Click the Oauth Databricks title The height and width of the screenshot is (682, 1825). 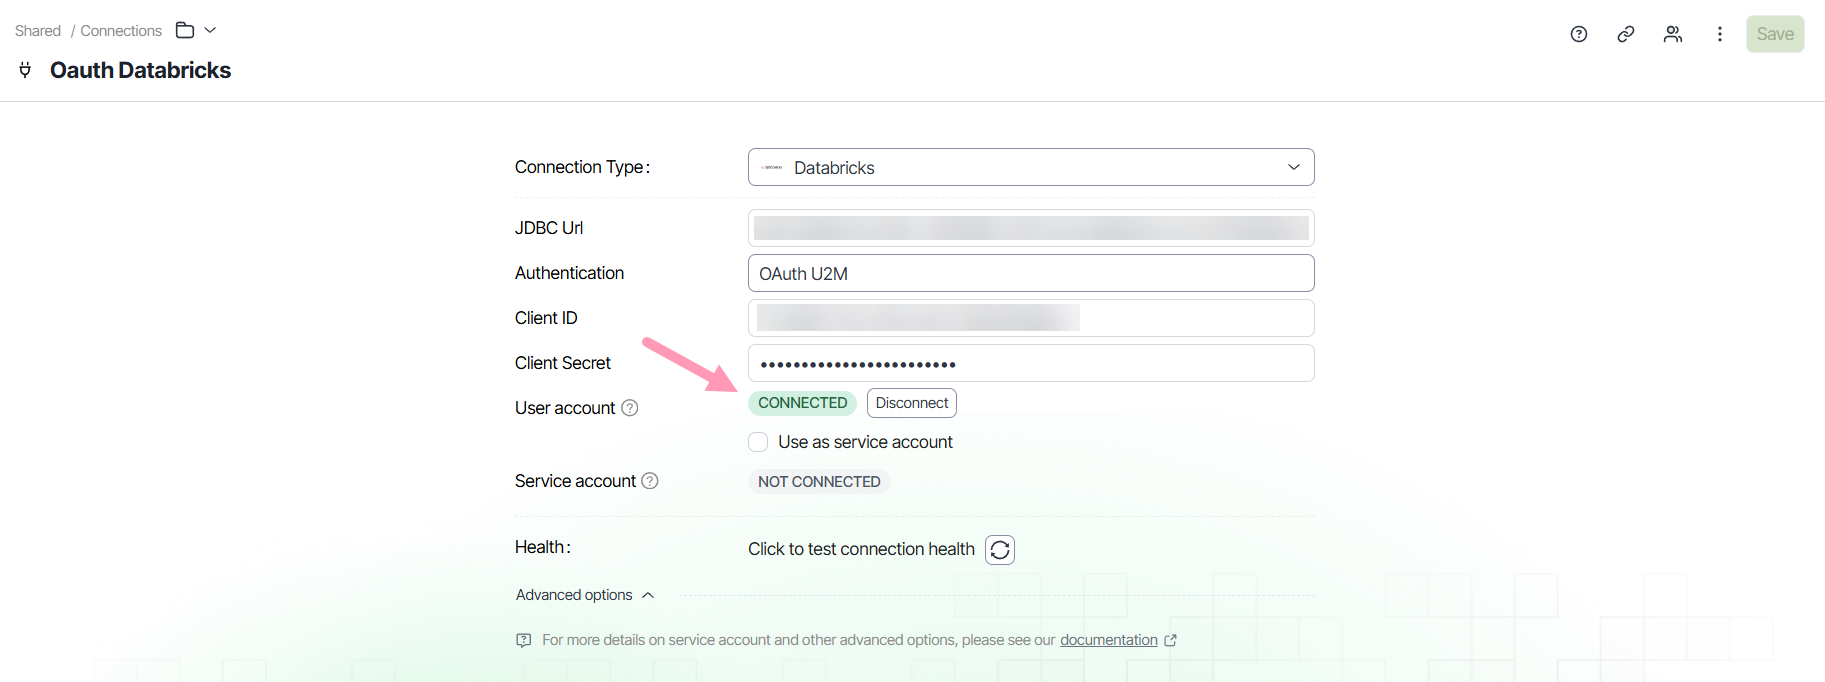pyautogui.click(x=140, y=70)
